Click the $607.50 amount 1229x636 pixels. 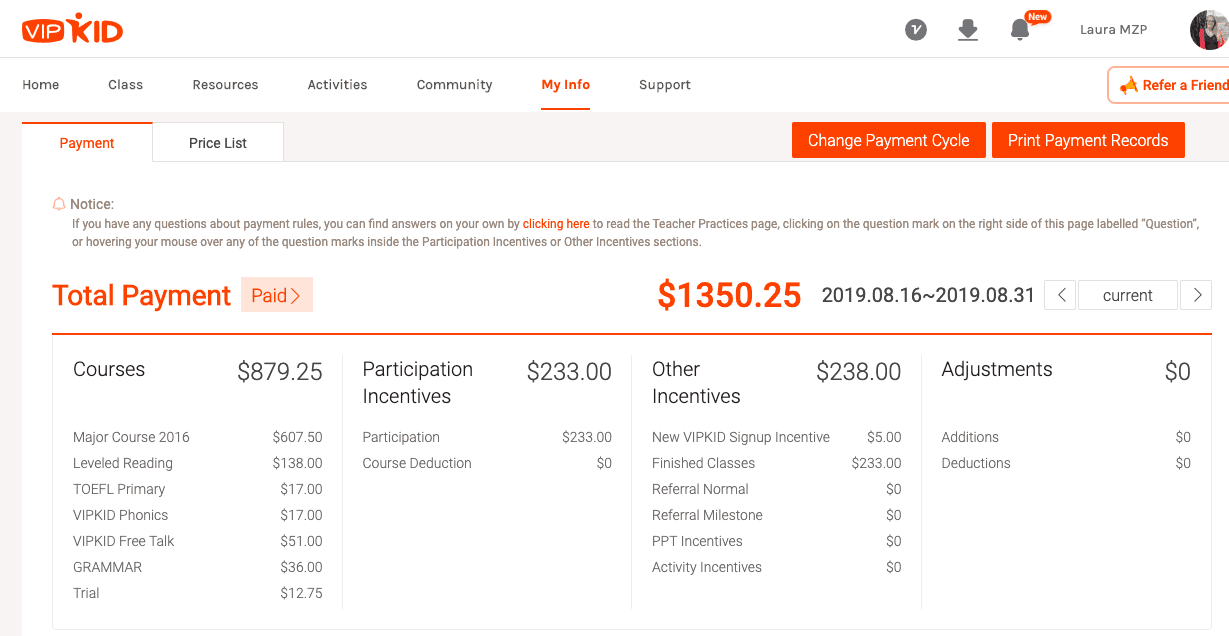(297, 437)
